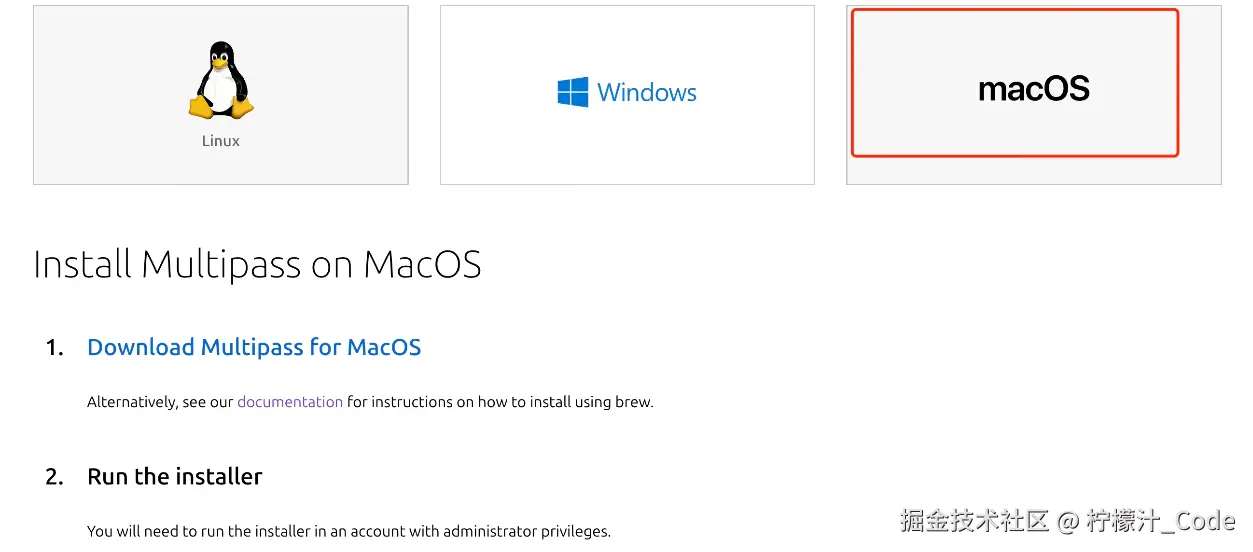Click the step number 2 marker
Viewport: 1253px width, 552px height.
tap(54, 477)
